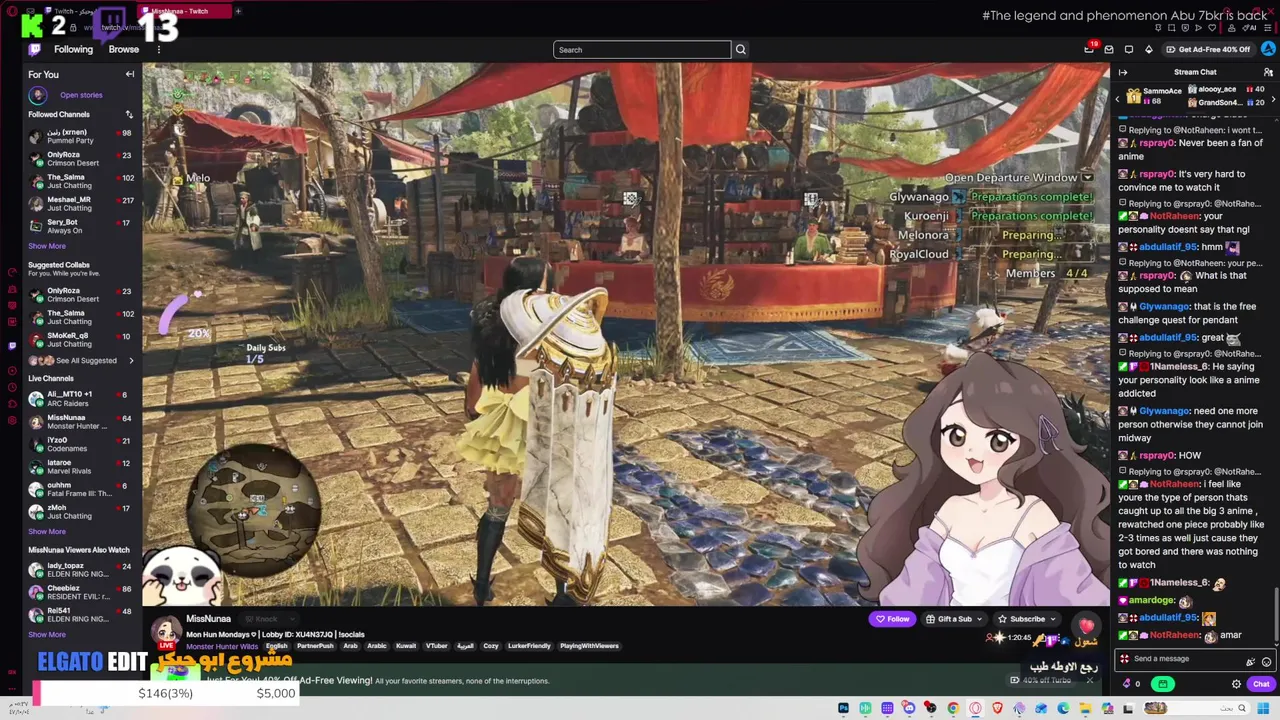Image resolution: width=1280 pixels, height=720 pixels.
Task: Open the emote picker in chat
Action: (x=1267, y=660)
